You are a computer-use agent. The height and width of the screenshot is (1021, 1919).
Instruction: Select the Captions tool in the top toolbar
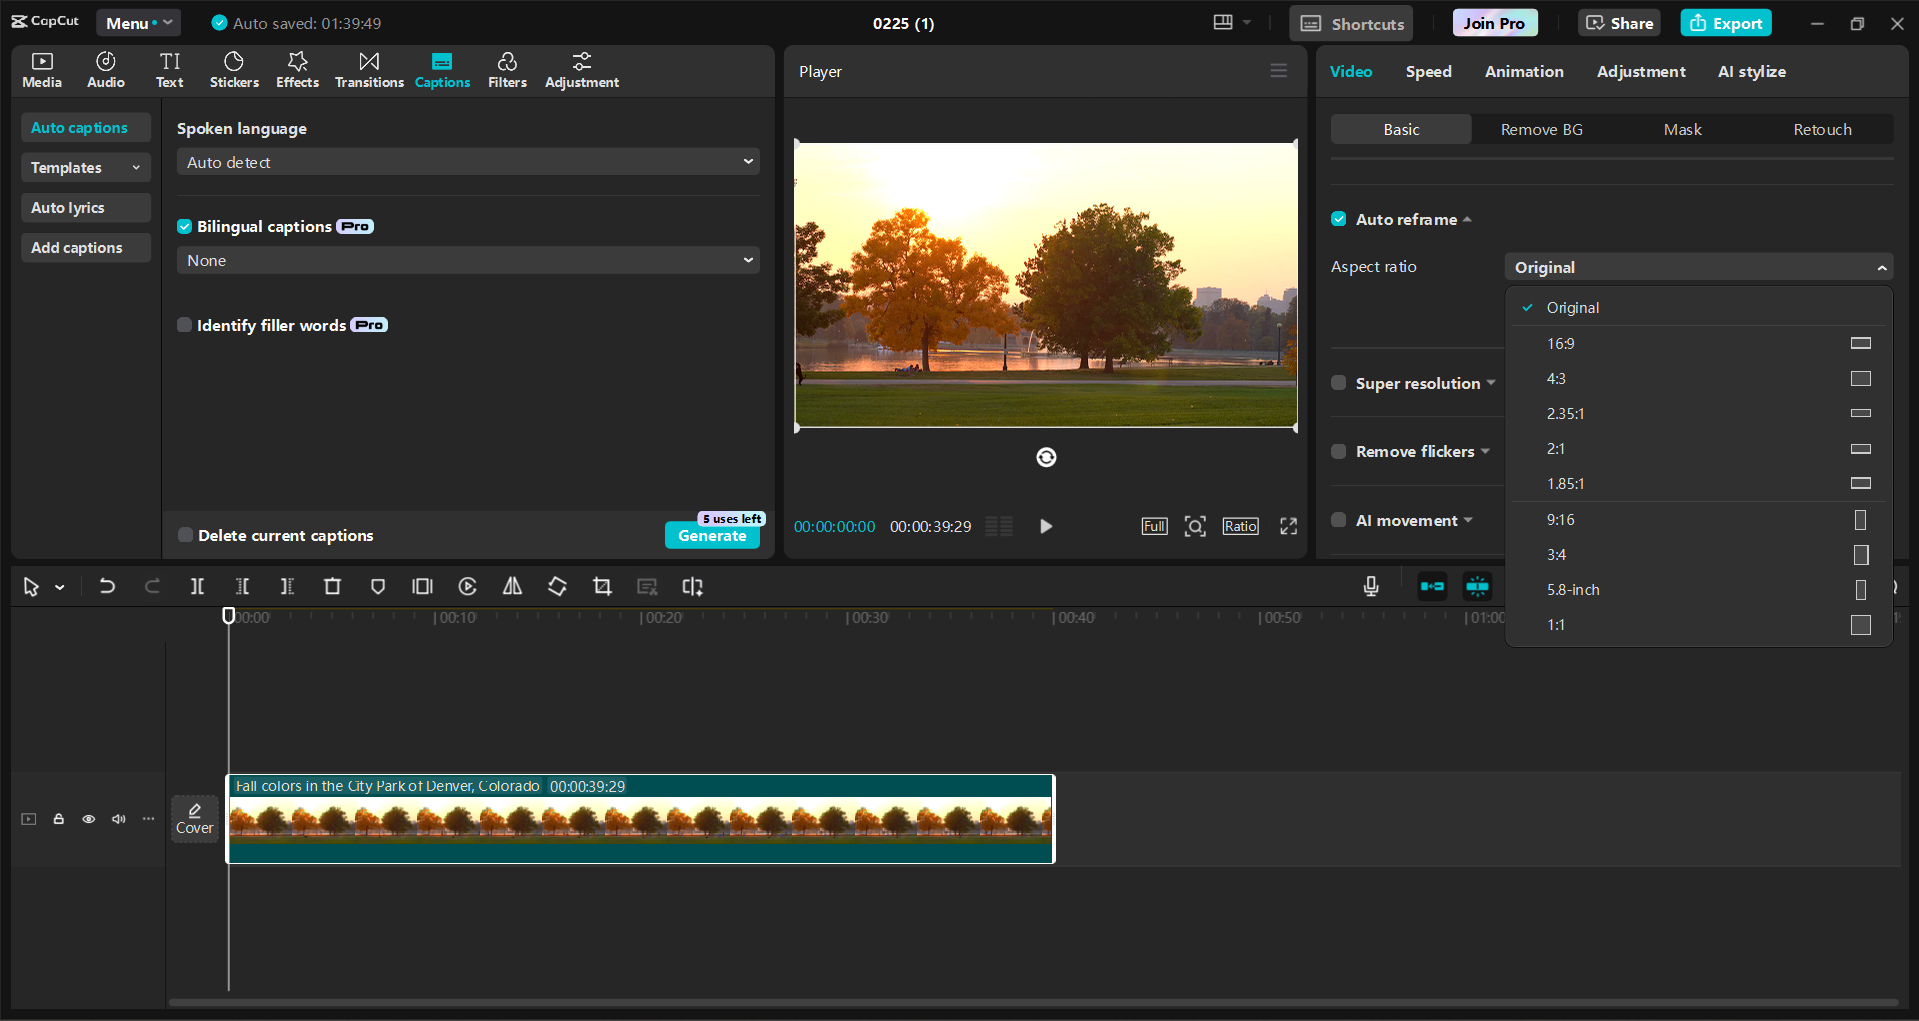tap(442, 70)
